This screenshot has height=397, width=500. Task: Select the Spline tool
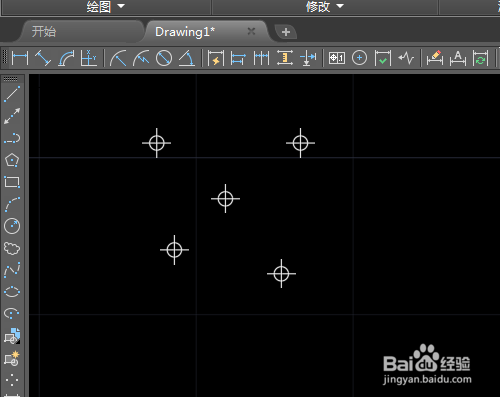(12, 270)
